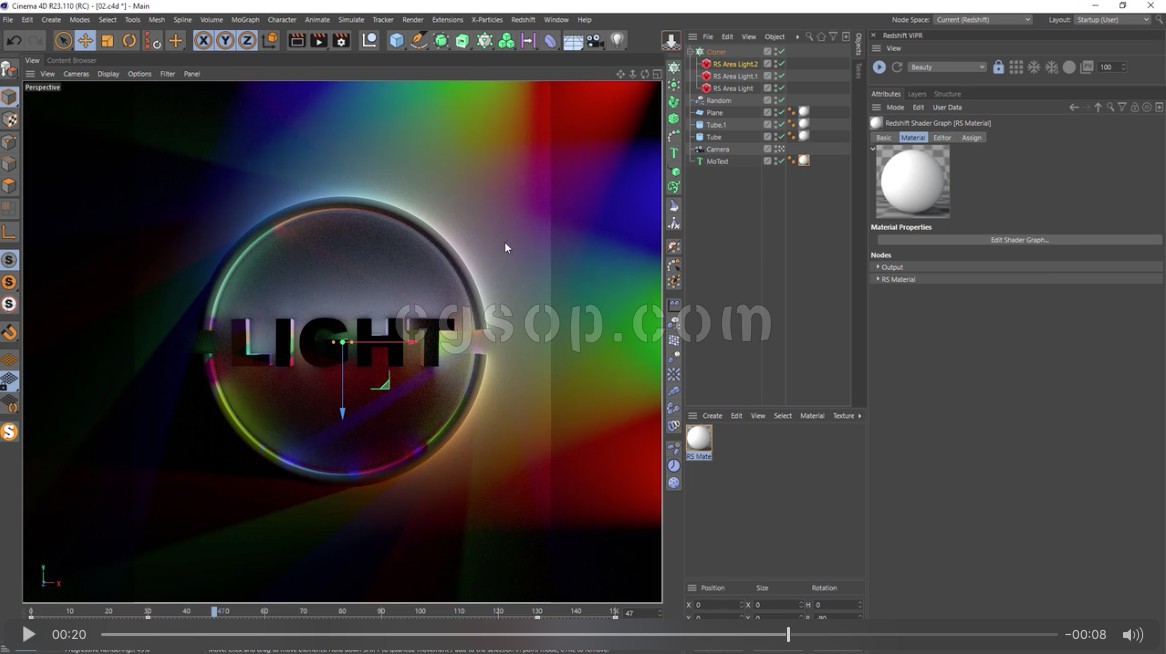Expand the RS Material node section
This screenshot has height=654, width=1166.
(878, 279)
